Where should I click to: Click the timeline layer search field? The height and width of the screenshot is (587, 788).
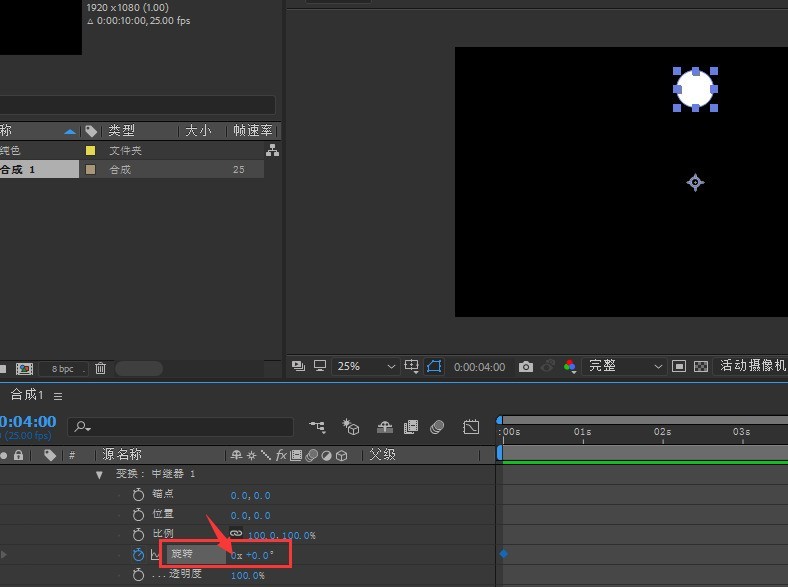point(181,427)
